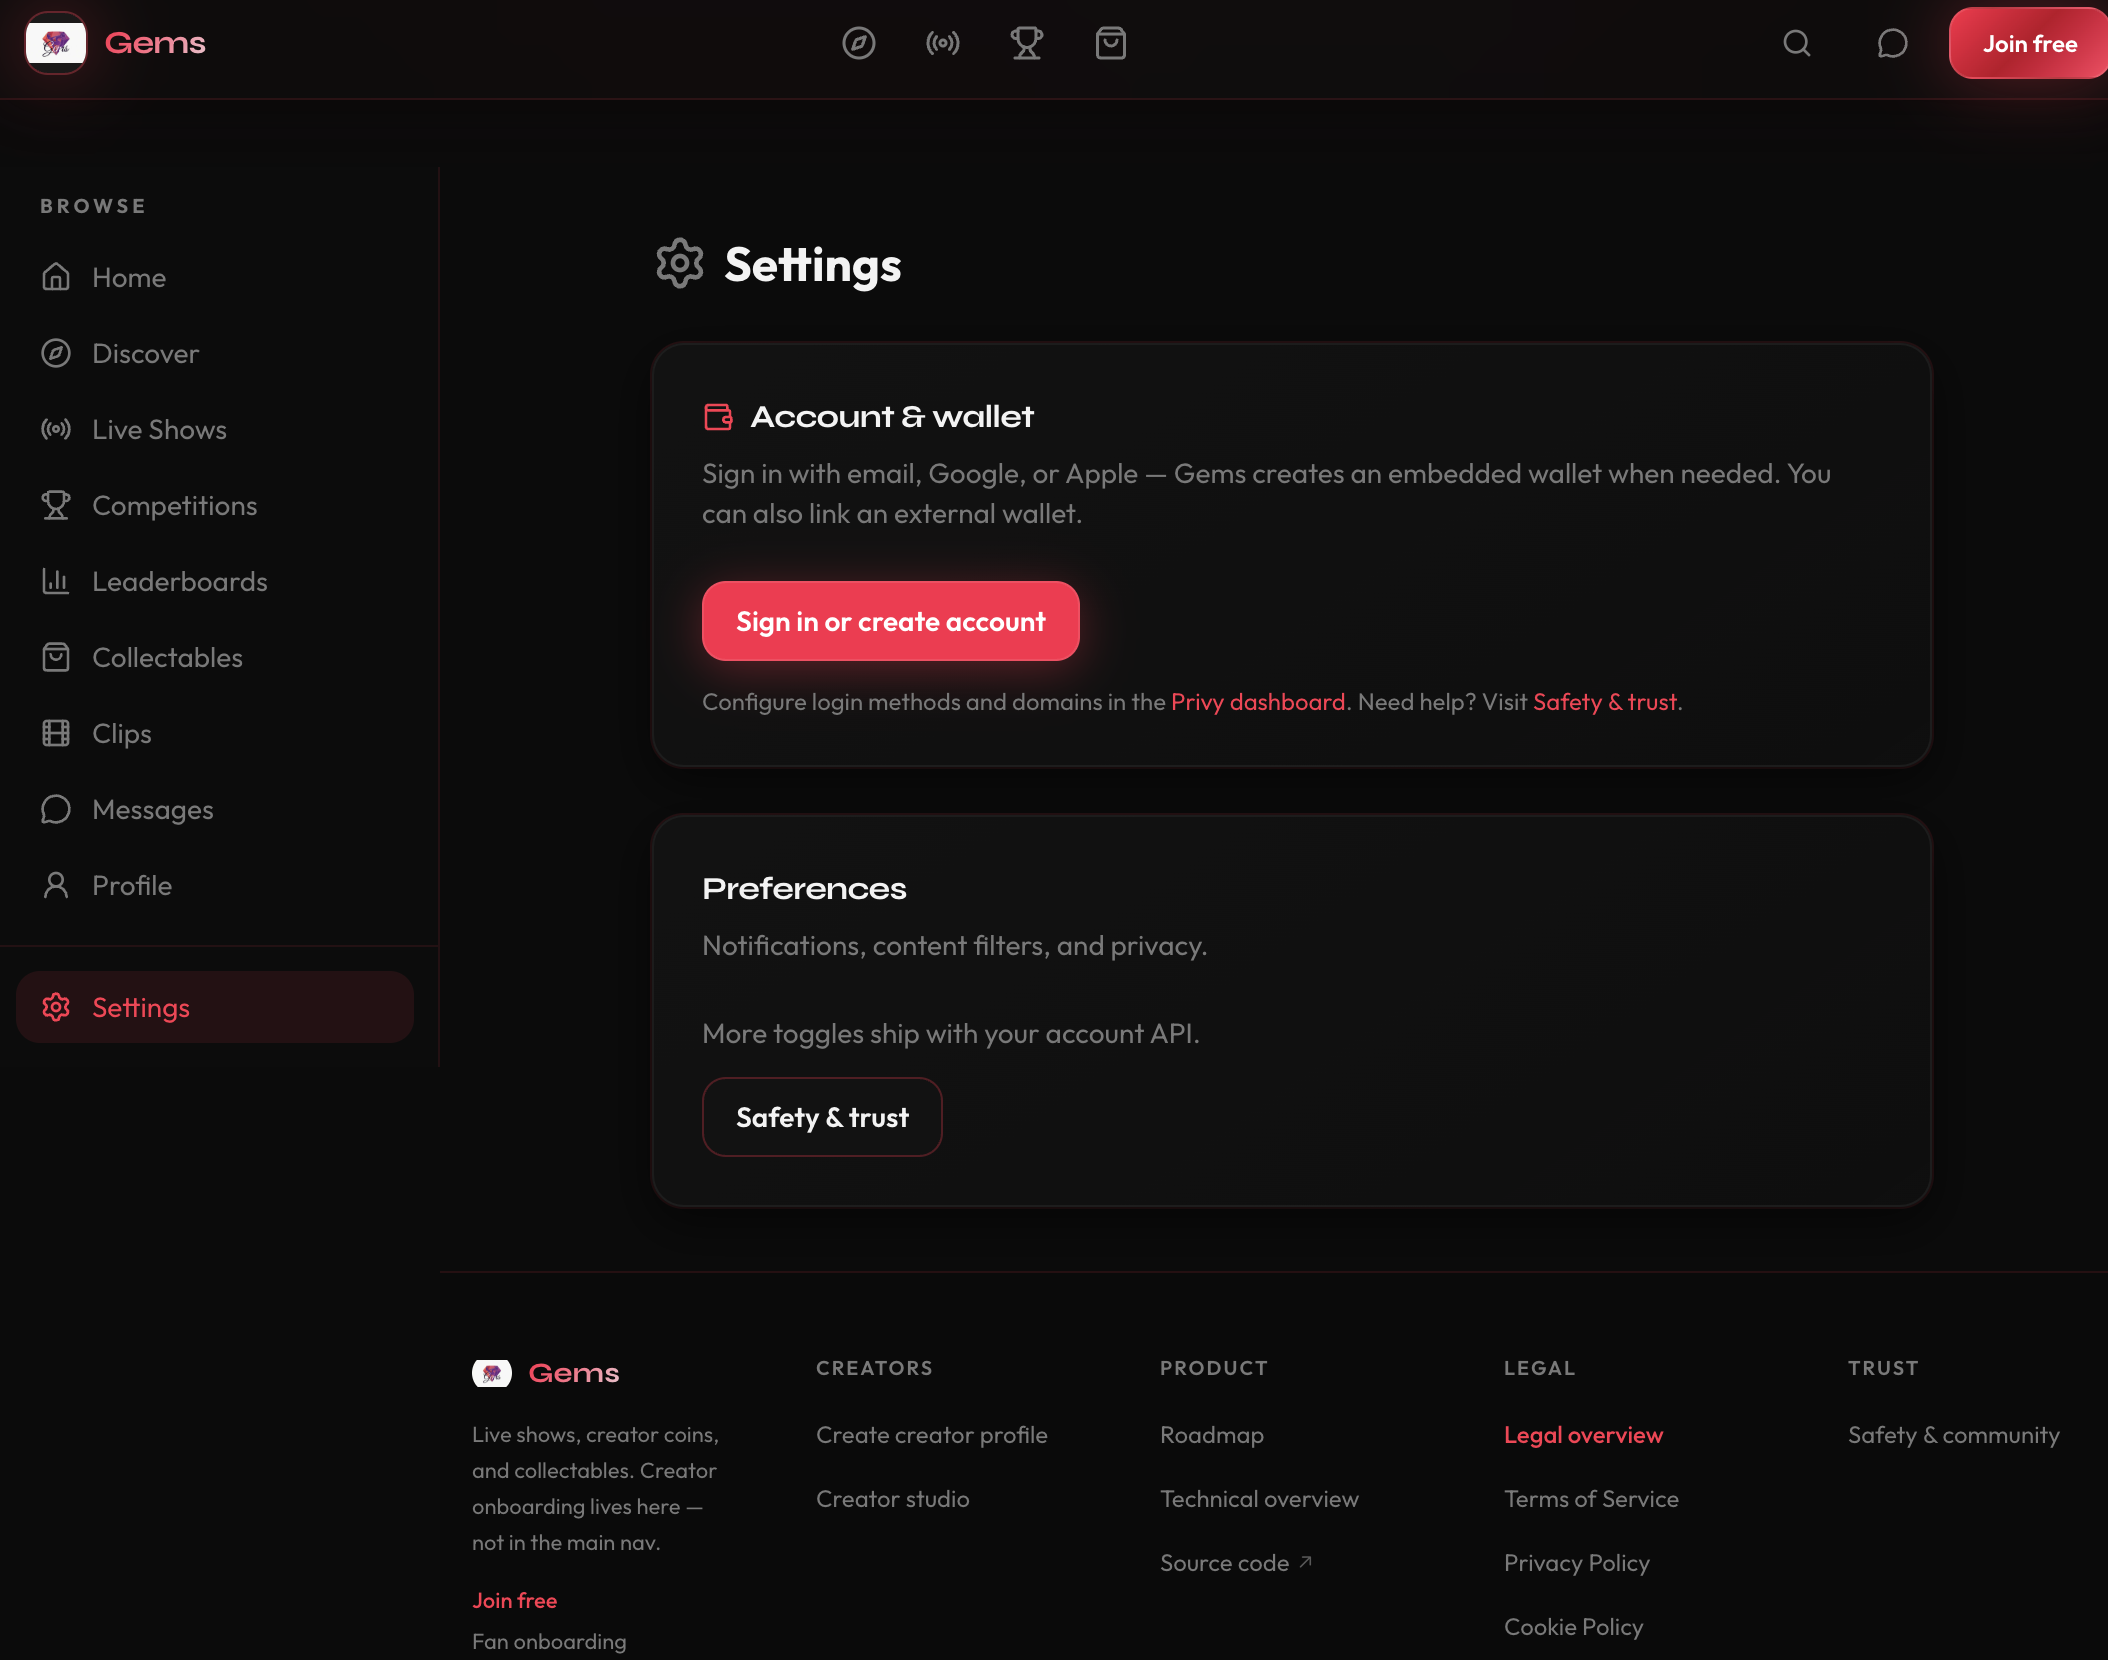The image size is (2108, 1660).
Task: Follow the Legal overview footer link
Action: point(1583,1435)
